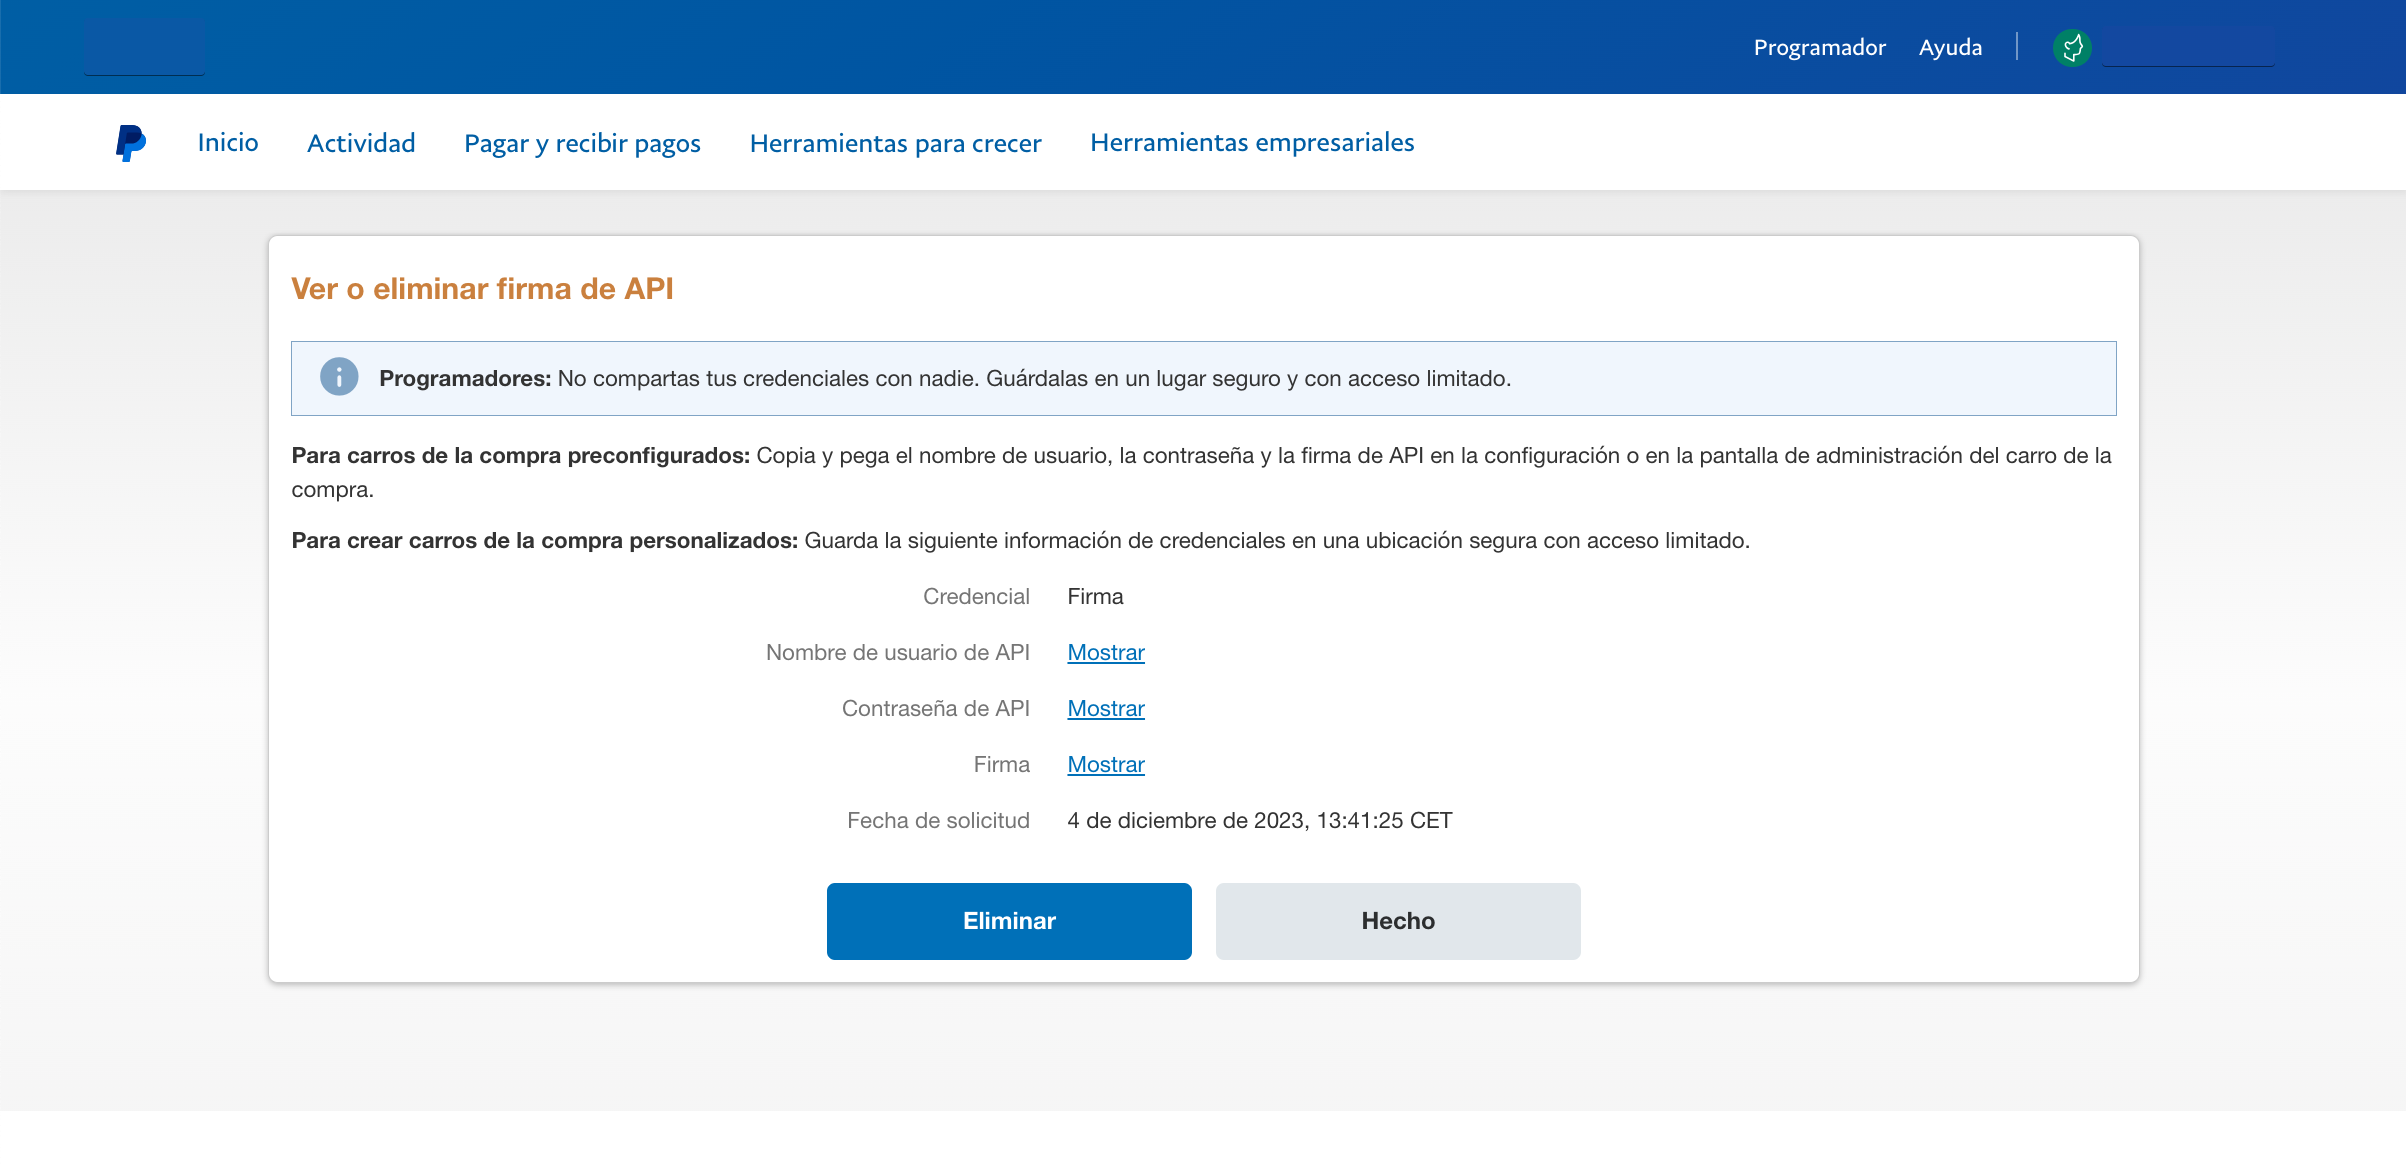Viewport: 2406px width, 1166px height.
Task: Open Pagar y recibir pagos menu
Action: 582,143
